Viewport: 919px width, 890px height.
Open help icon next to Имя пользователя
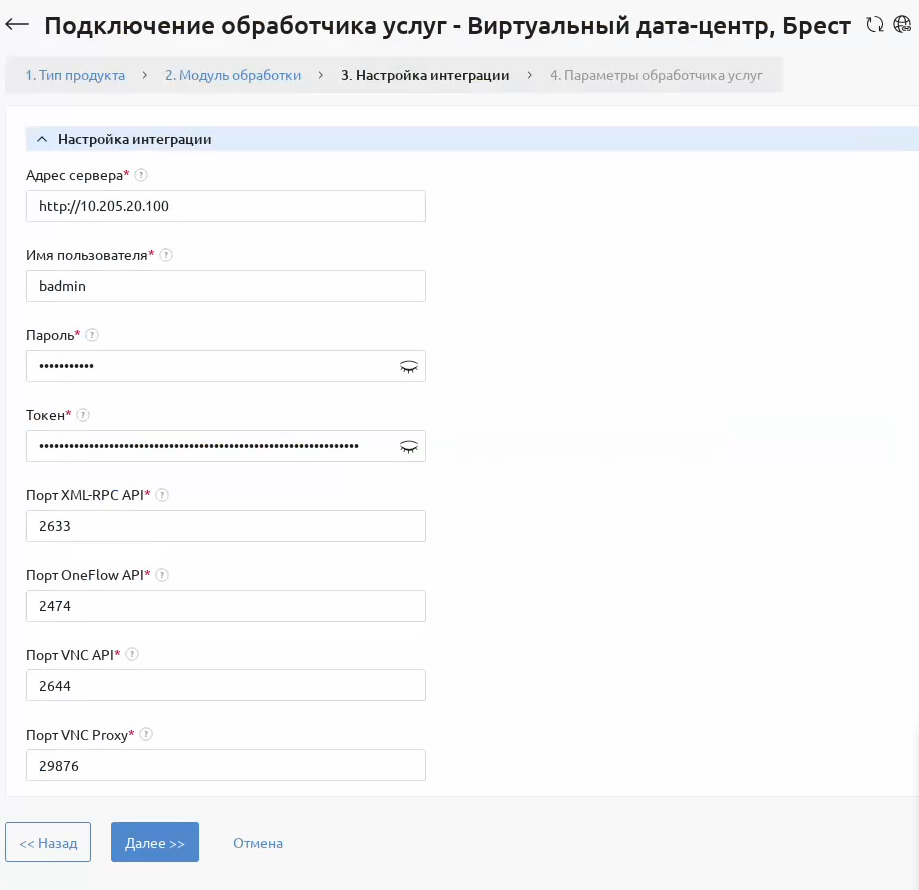(x=166, y=255)
